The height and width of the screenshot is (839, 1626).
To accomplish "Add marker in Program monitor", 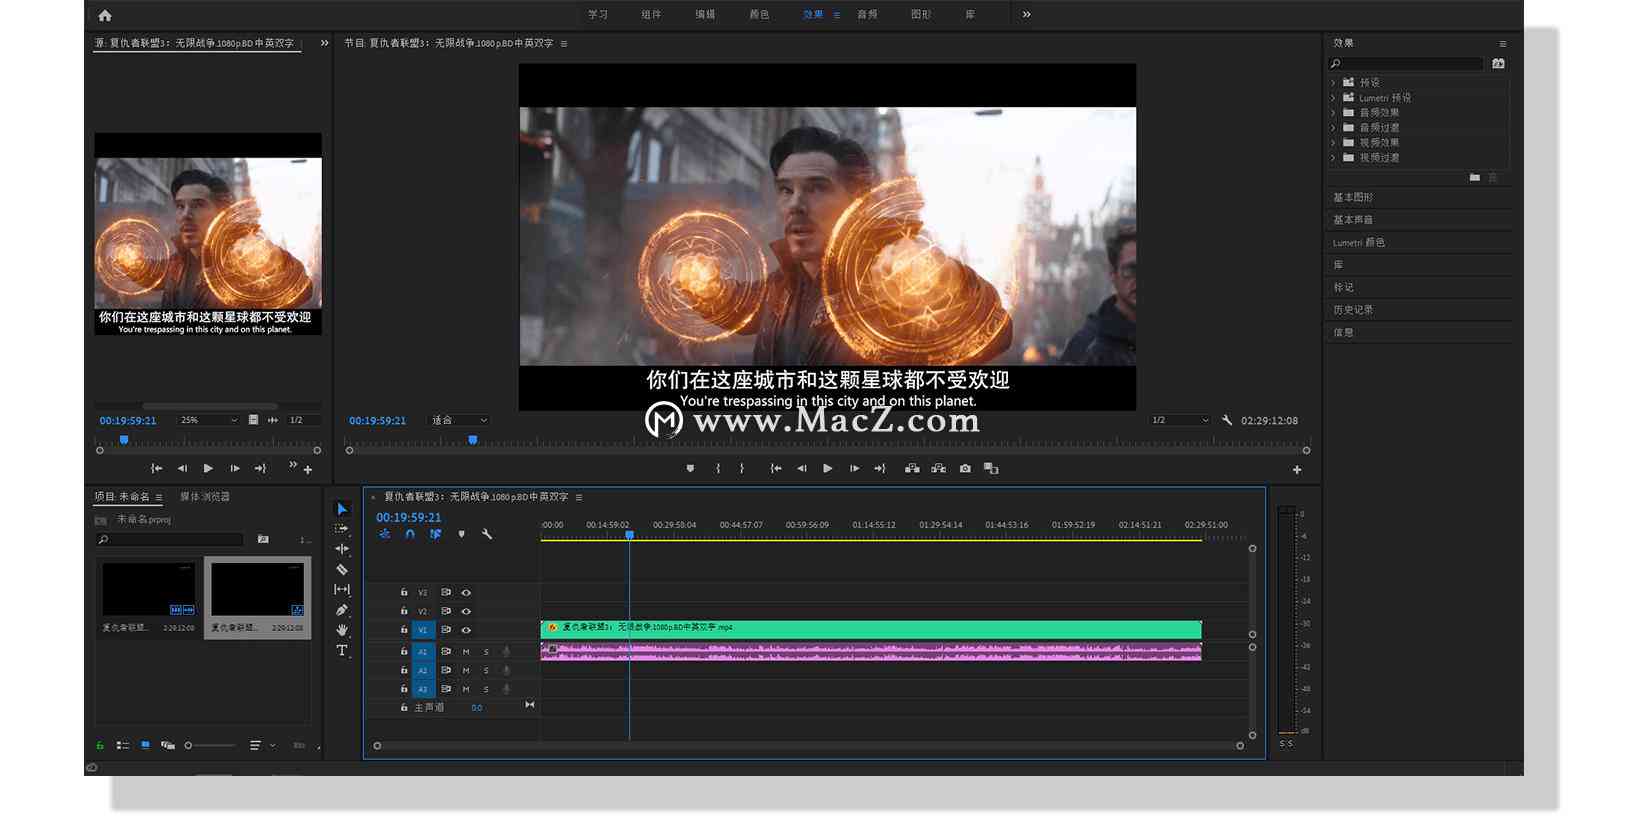I will coord(690,468).
